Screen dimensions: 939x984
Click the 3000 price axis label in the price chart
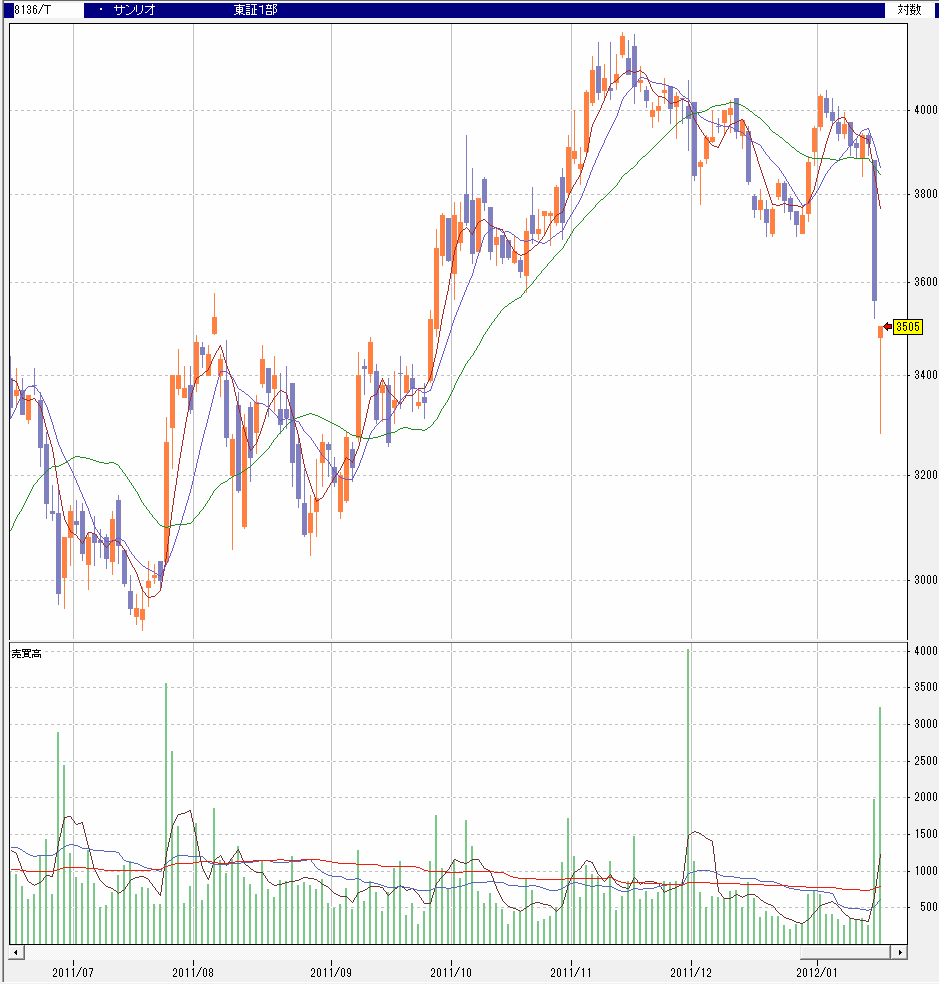coord(925,579)
